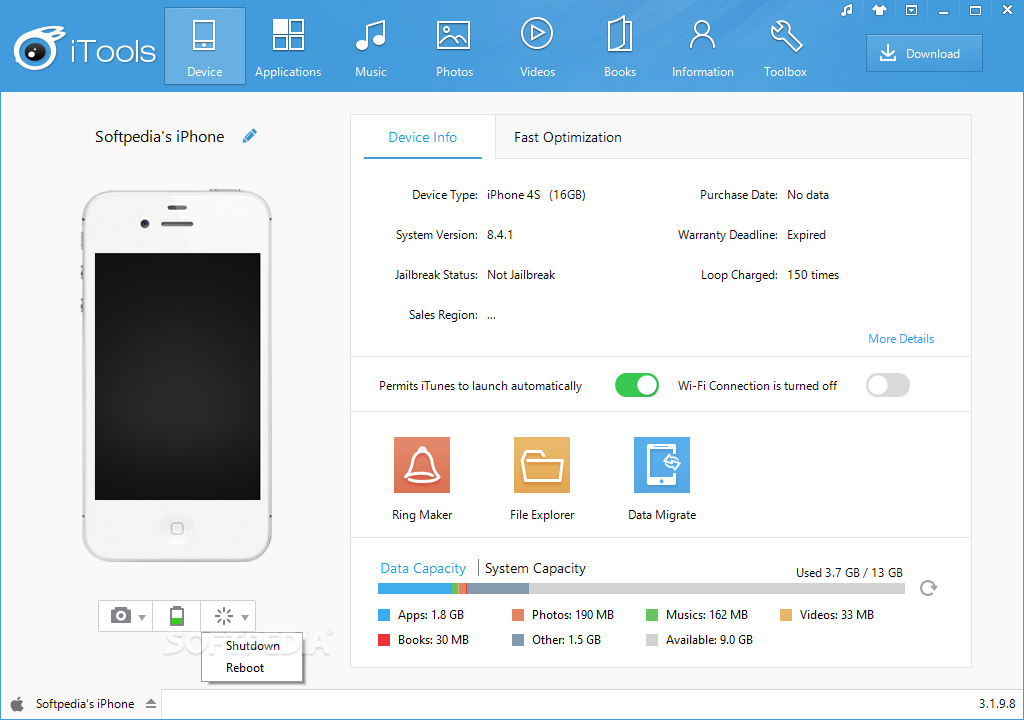Screen dimensions: 1024x720
Task: Eject Softpedia's iPhone in status bar
Action: click(x=151, y=704)
